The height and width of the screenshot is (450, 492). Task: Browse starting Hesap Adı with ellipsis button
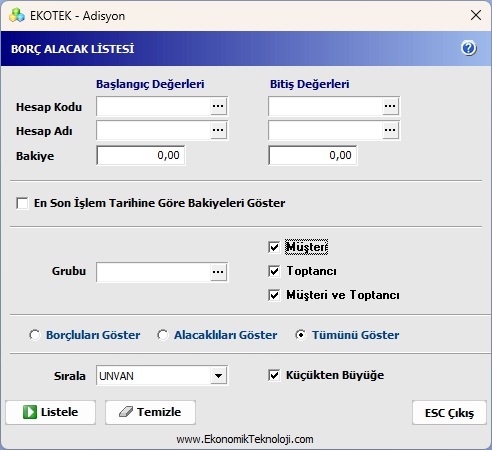[x=218, y=130]
